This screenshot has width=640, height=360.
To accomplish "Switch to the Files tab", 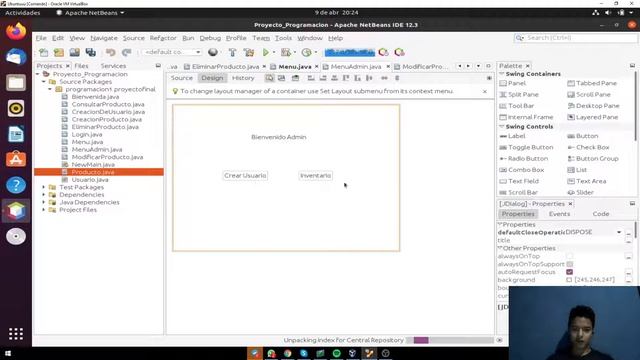I will tap(81, 66).
